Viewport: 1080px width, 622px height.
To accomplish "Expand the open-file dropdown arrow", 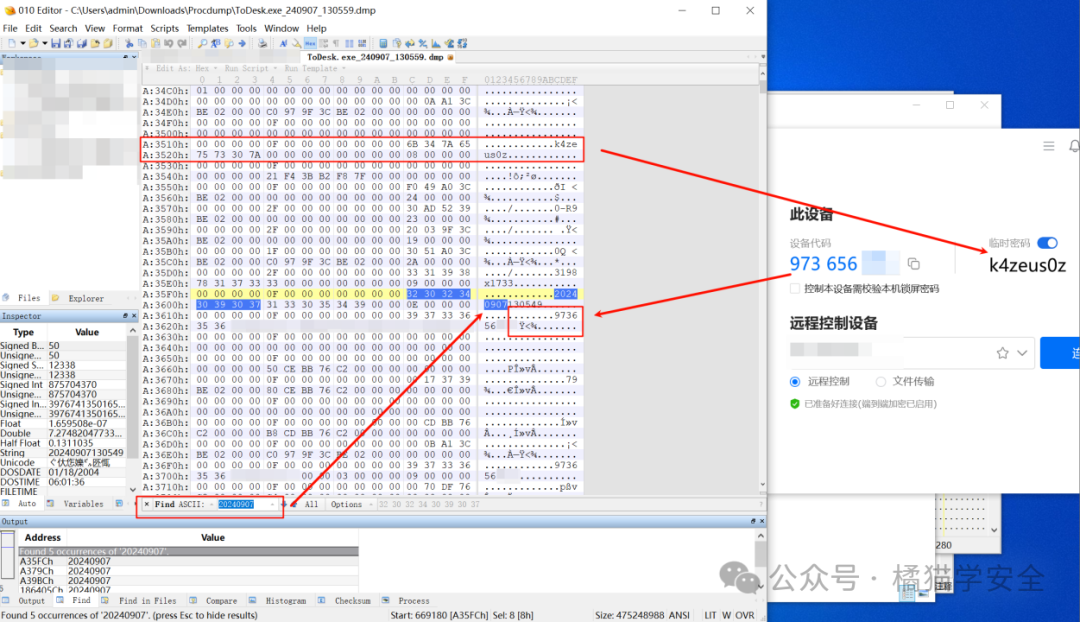I will click(45, 43).
